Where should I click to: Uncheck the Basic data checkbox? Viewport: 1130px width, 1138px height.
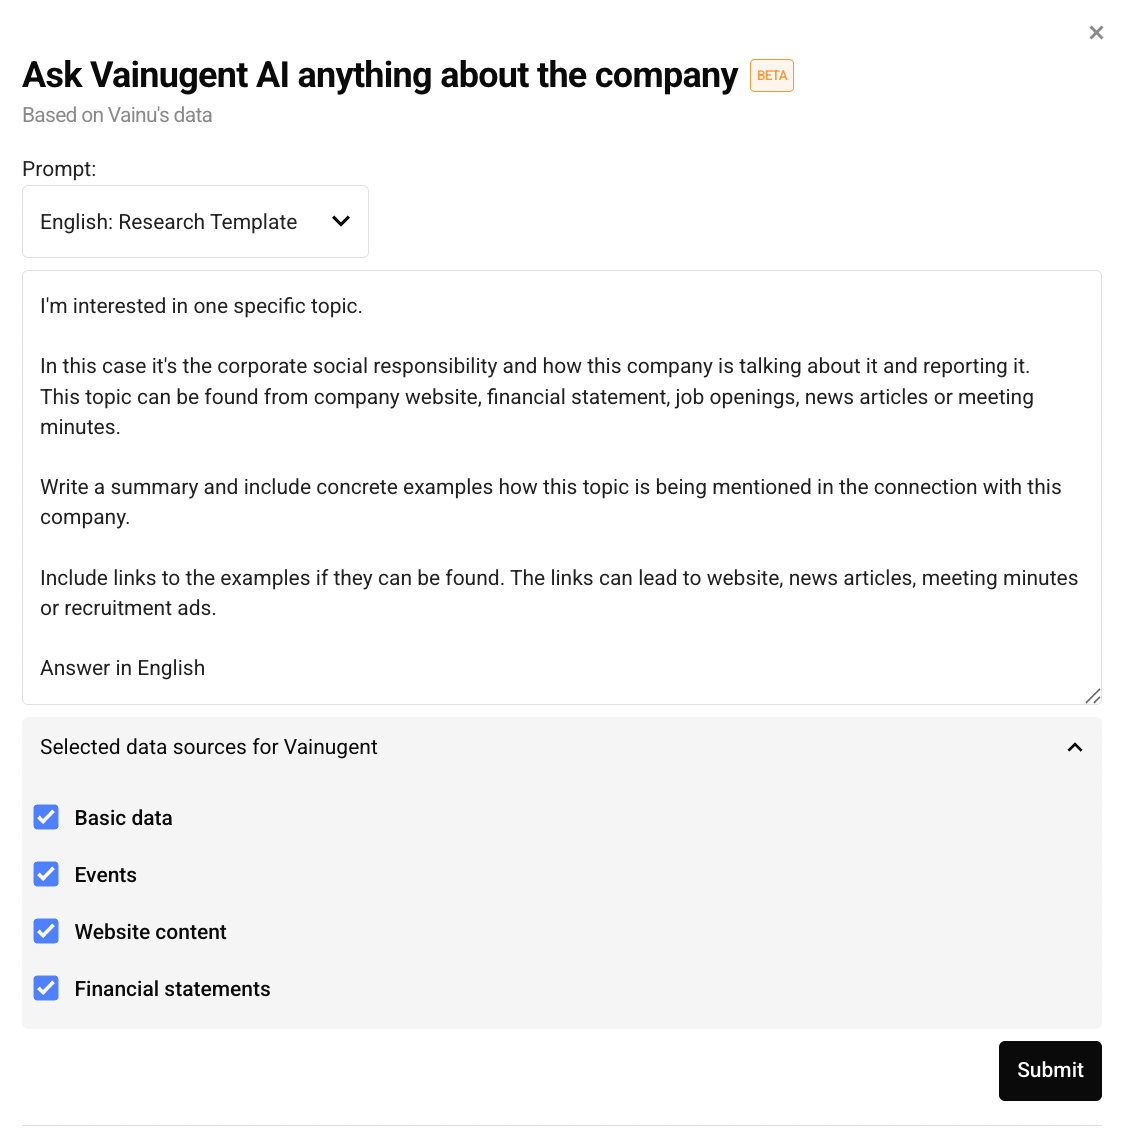tap(46, 818)
